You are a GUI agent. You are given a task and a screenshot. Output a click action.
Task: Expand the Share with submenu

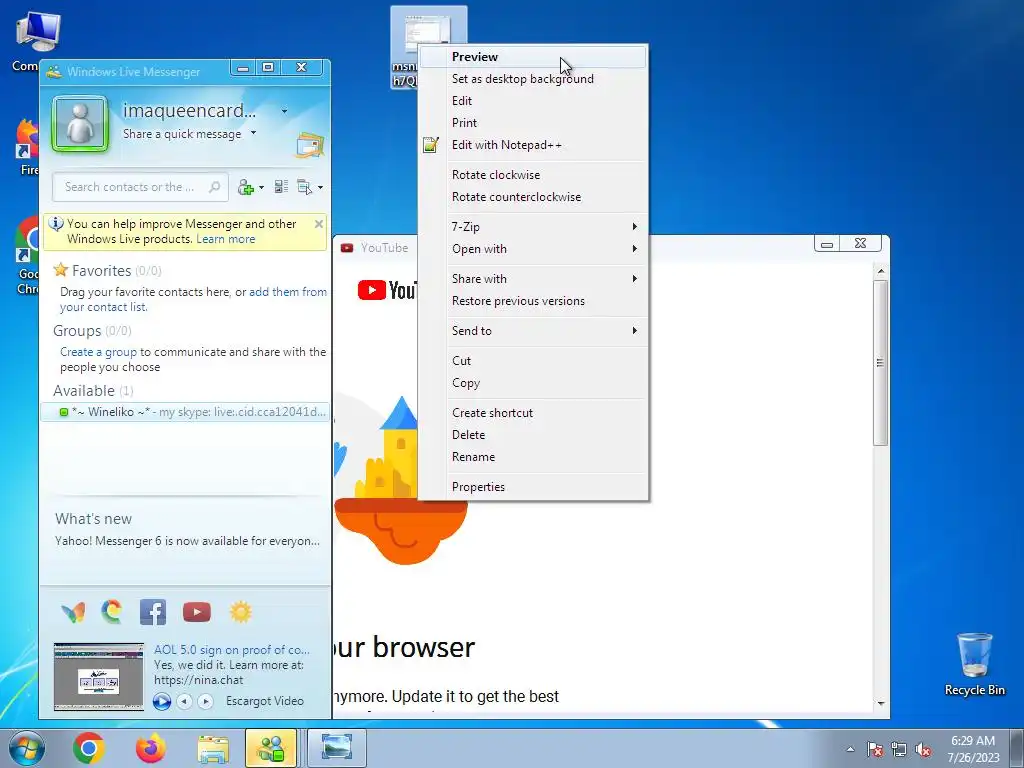pos(533,279)
